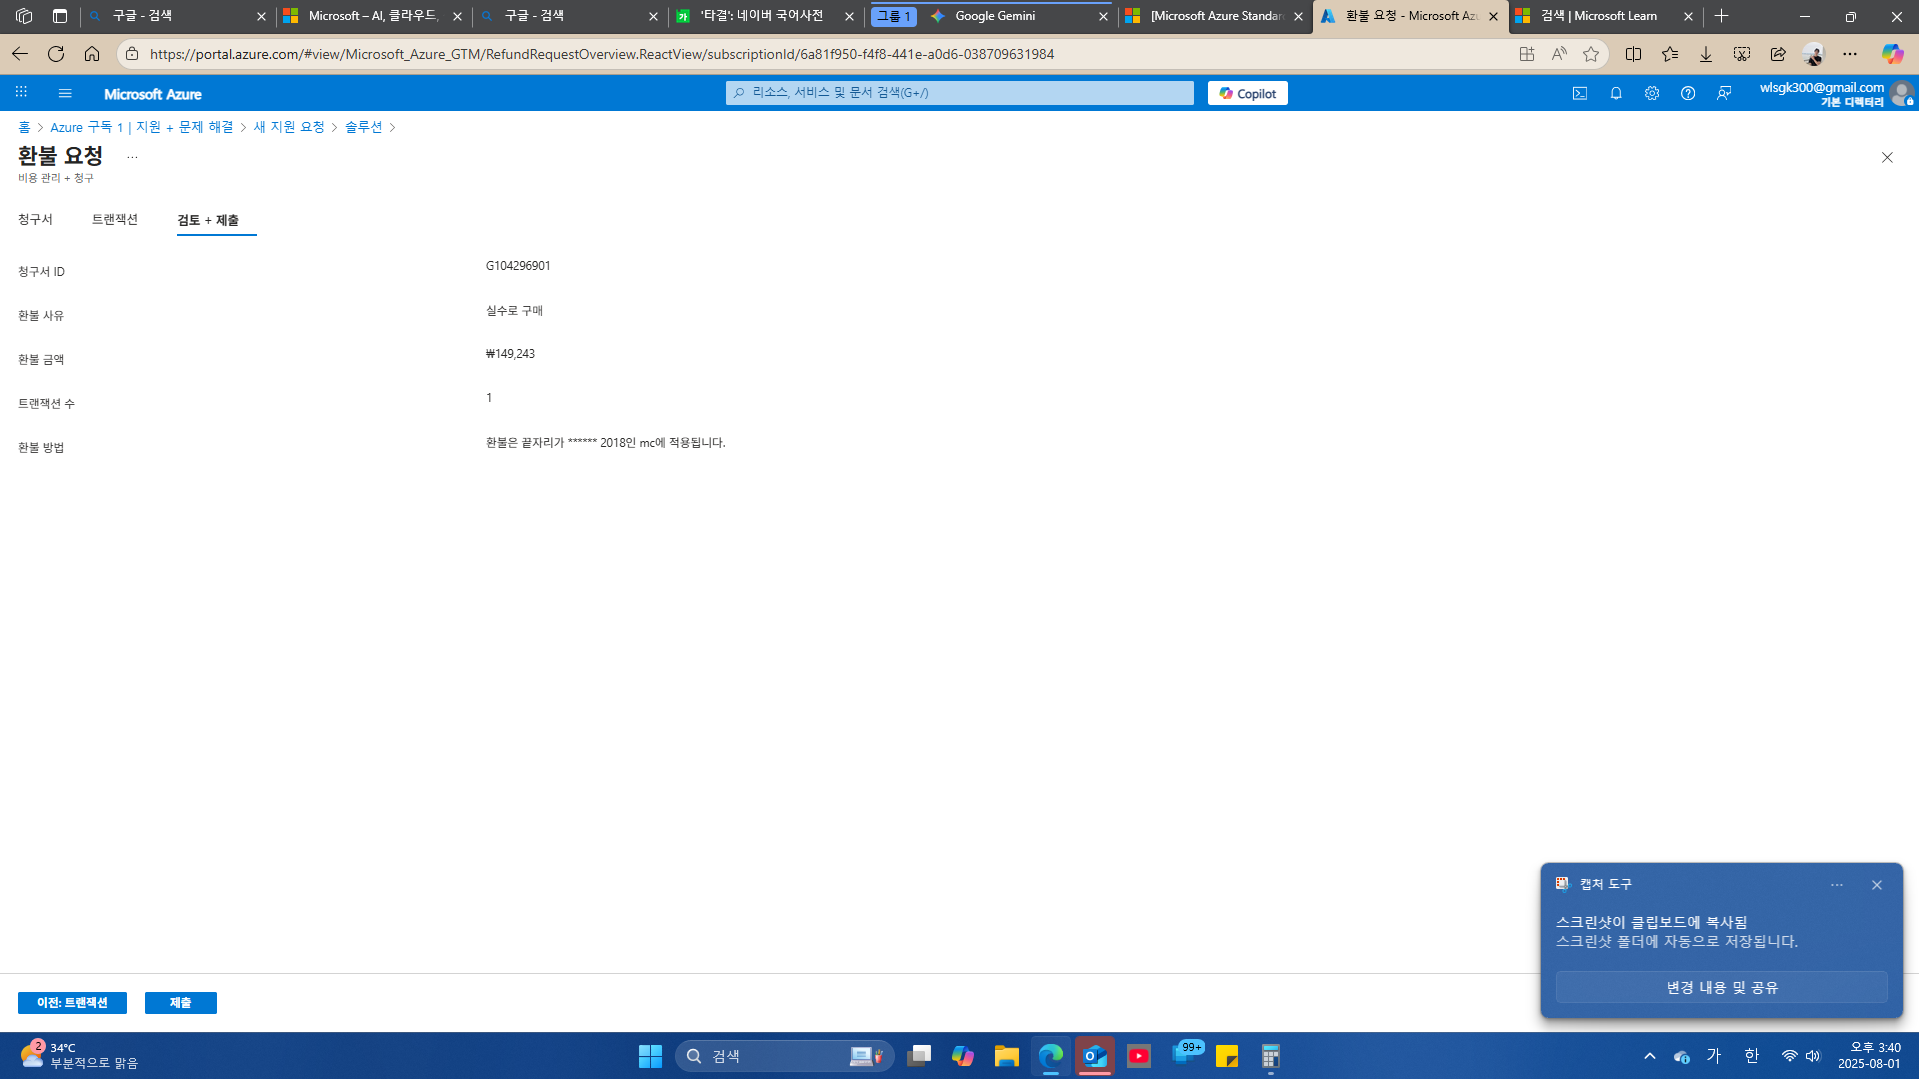The image size is (1919, 1079).
Task: Click the Azure resource search bar
Action: tap(958, 92)
